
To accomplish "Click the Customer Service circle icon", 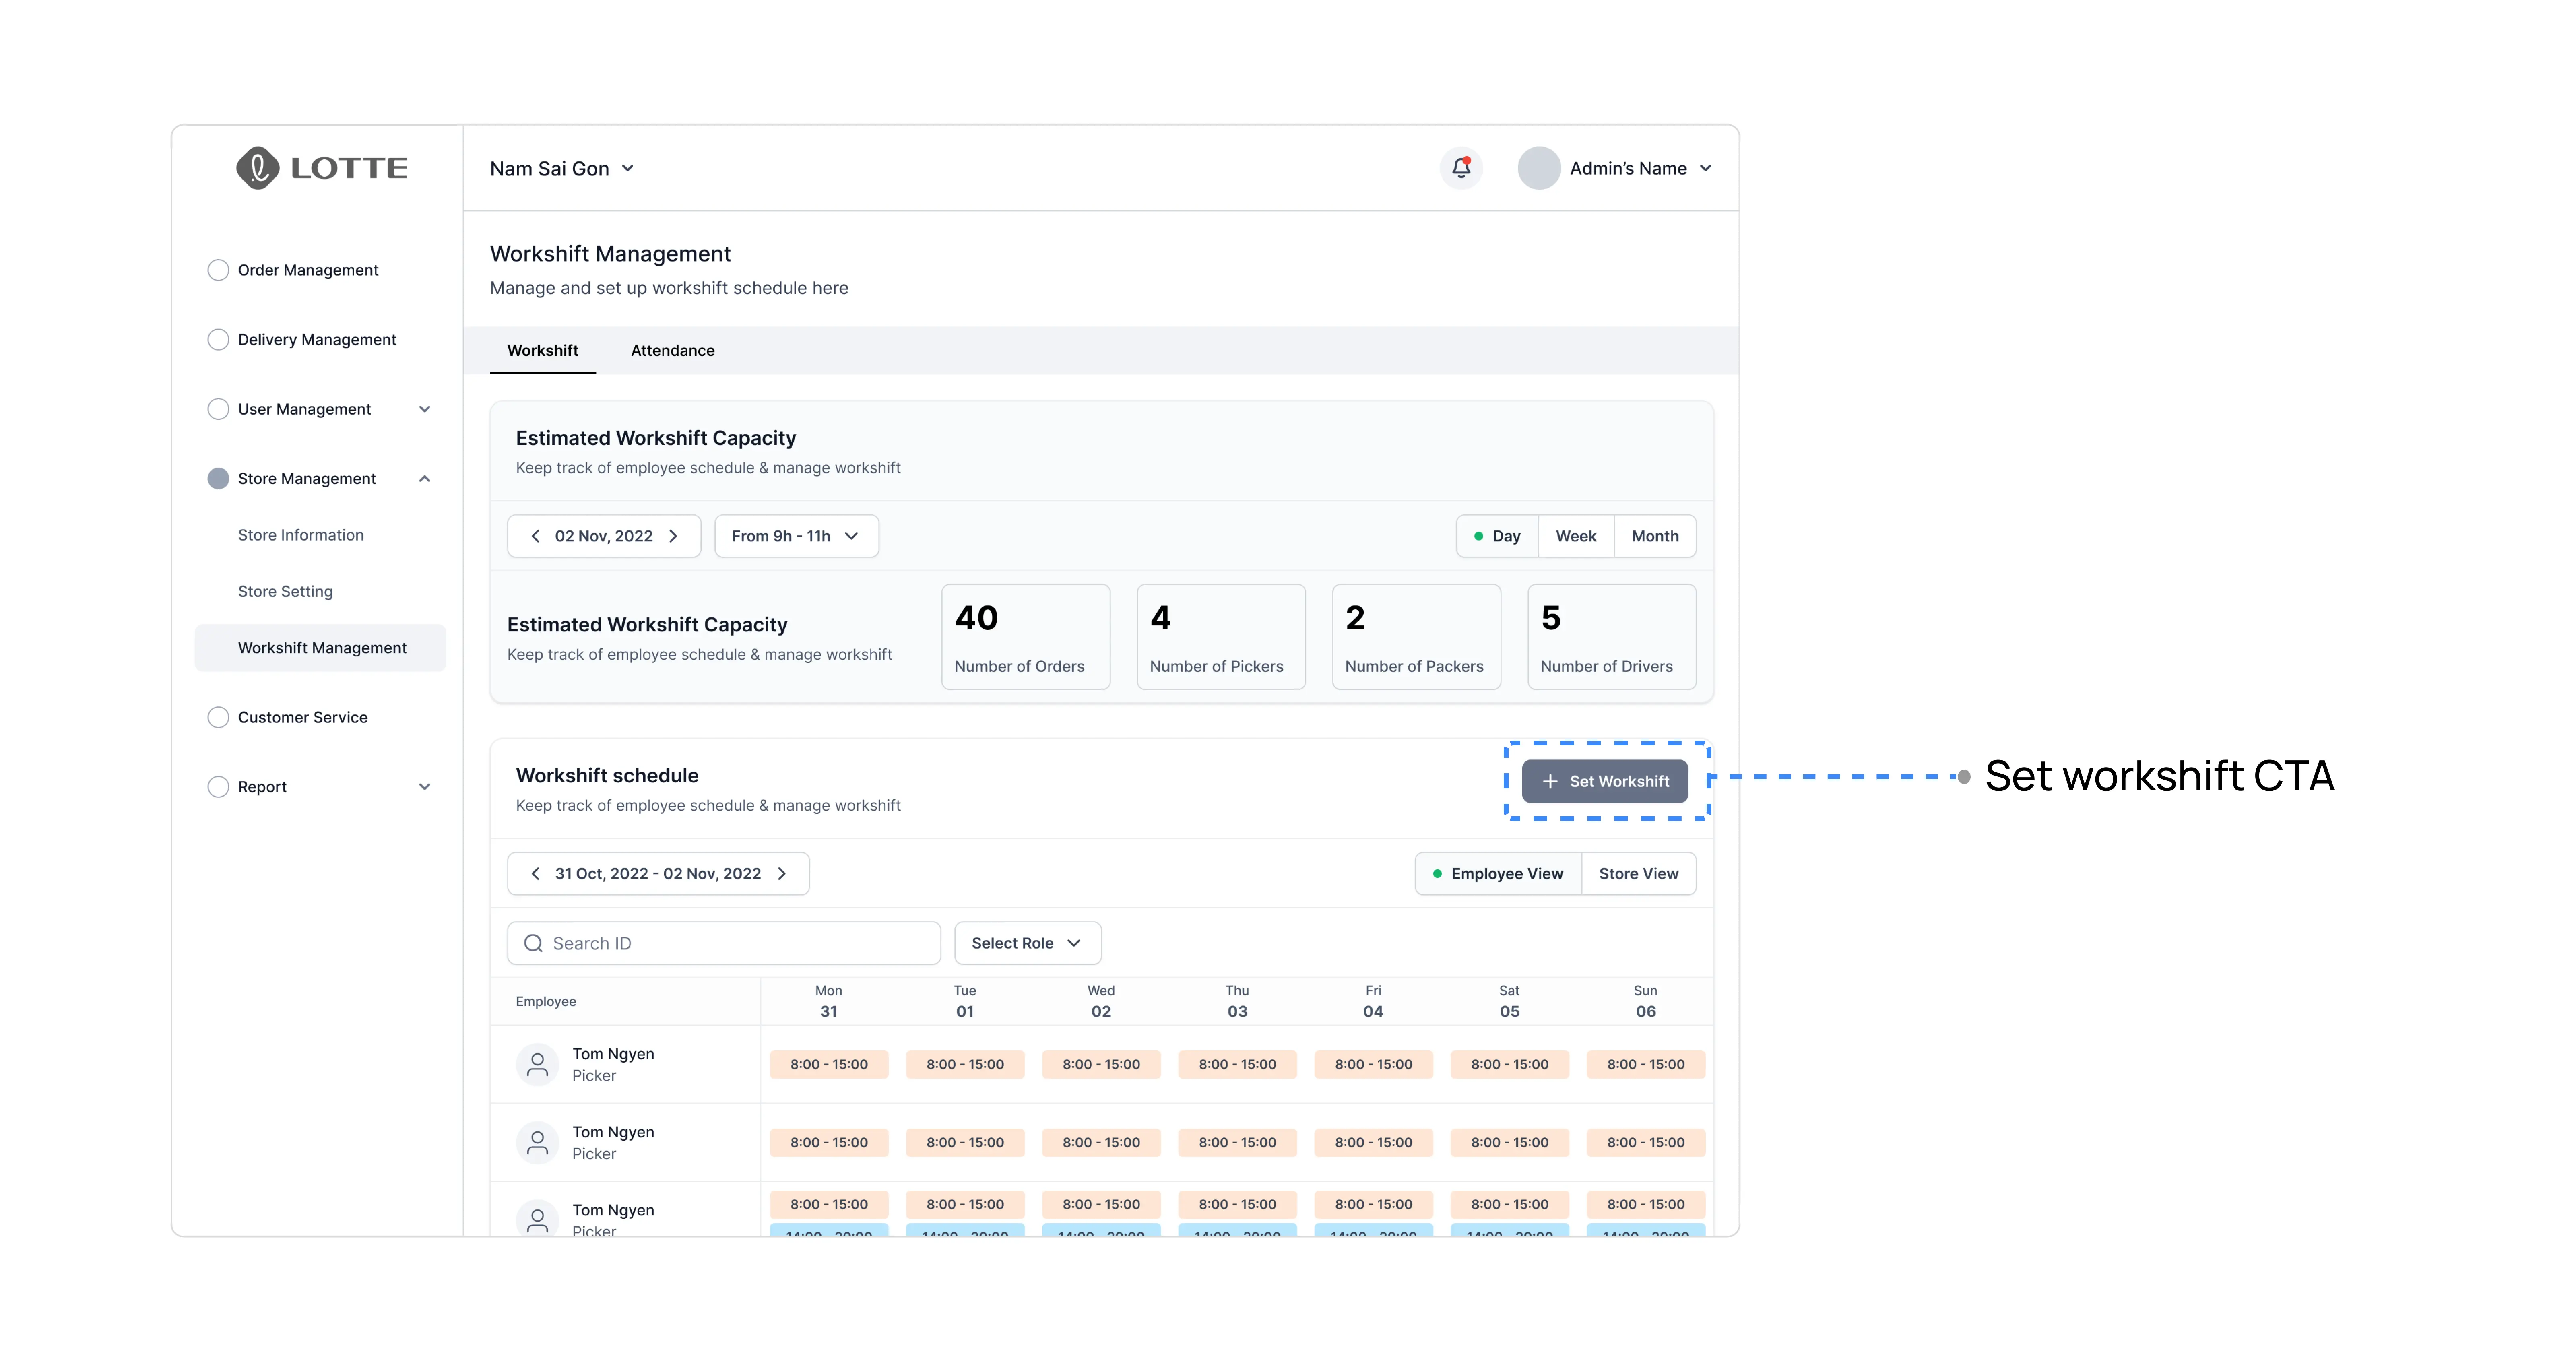I will tap(218, 717).
